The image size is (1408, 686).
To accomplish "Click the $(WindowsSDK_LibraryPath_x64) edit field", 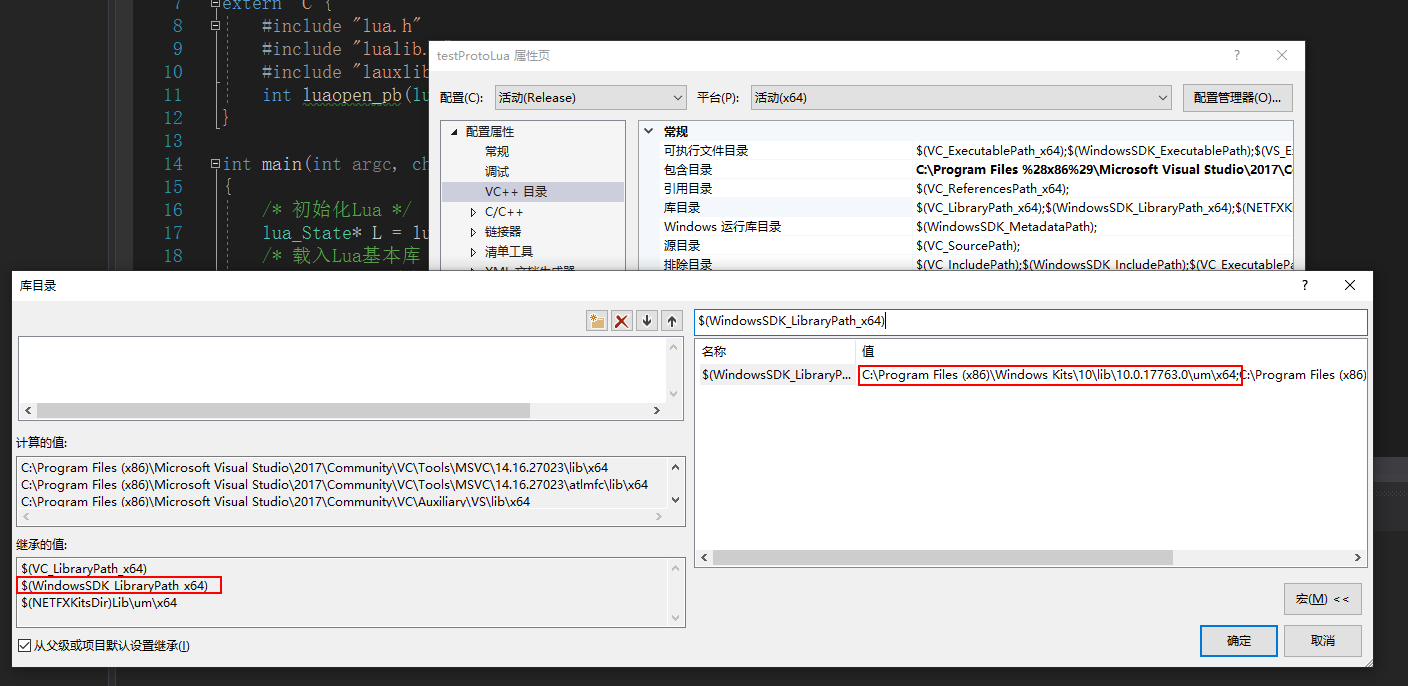I will 1030,321.
